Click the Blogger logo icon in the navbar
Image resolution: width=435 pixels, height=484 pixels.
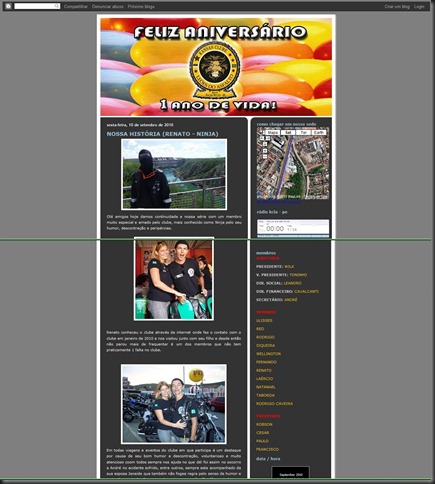[8, 6]
